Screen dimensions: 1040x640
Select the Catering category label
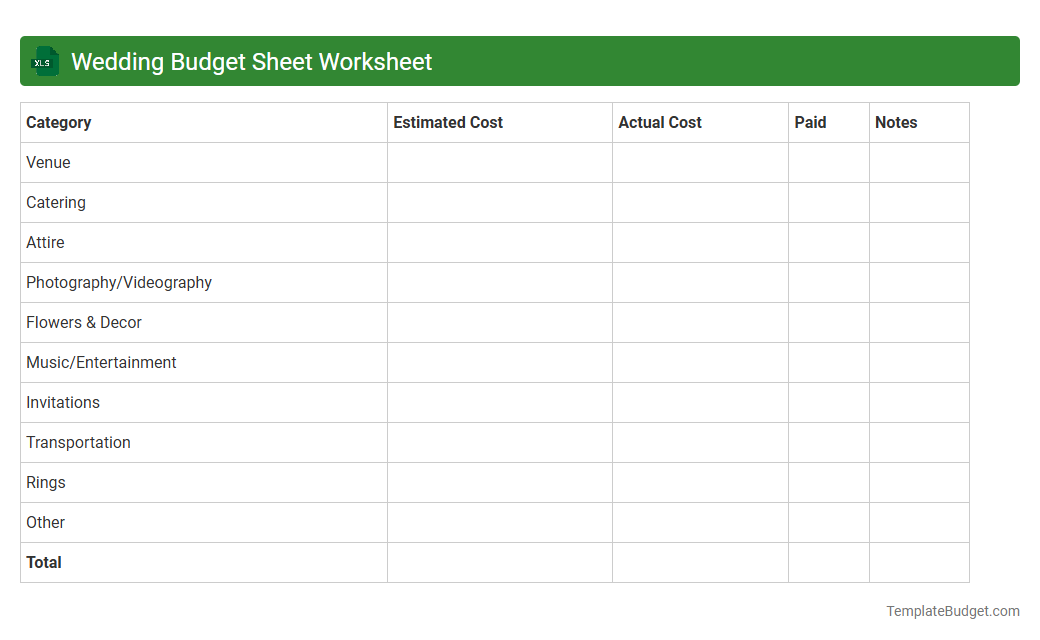55,202
